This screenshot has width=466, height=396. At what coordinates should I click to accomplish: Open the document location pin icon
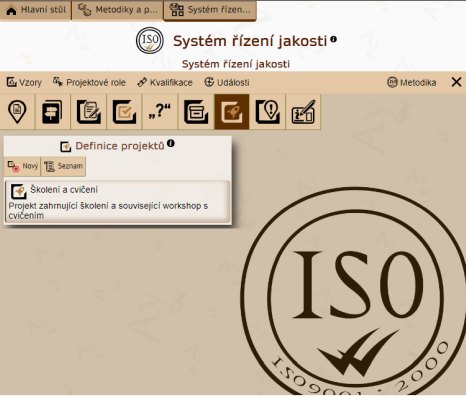tap(17, 112)
